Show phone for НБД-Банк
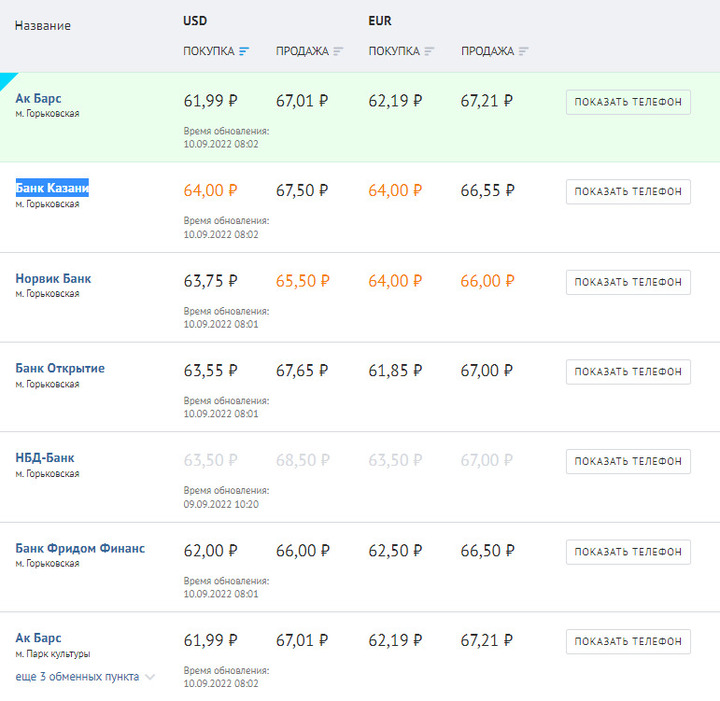 tap(628, 462)
